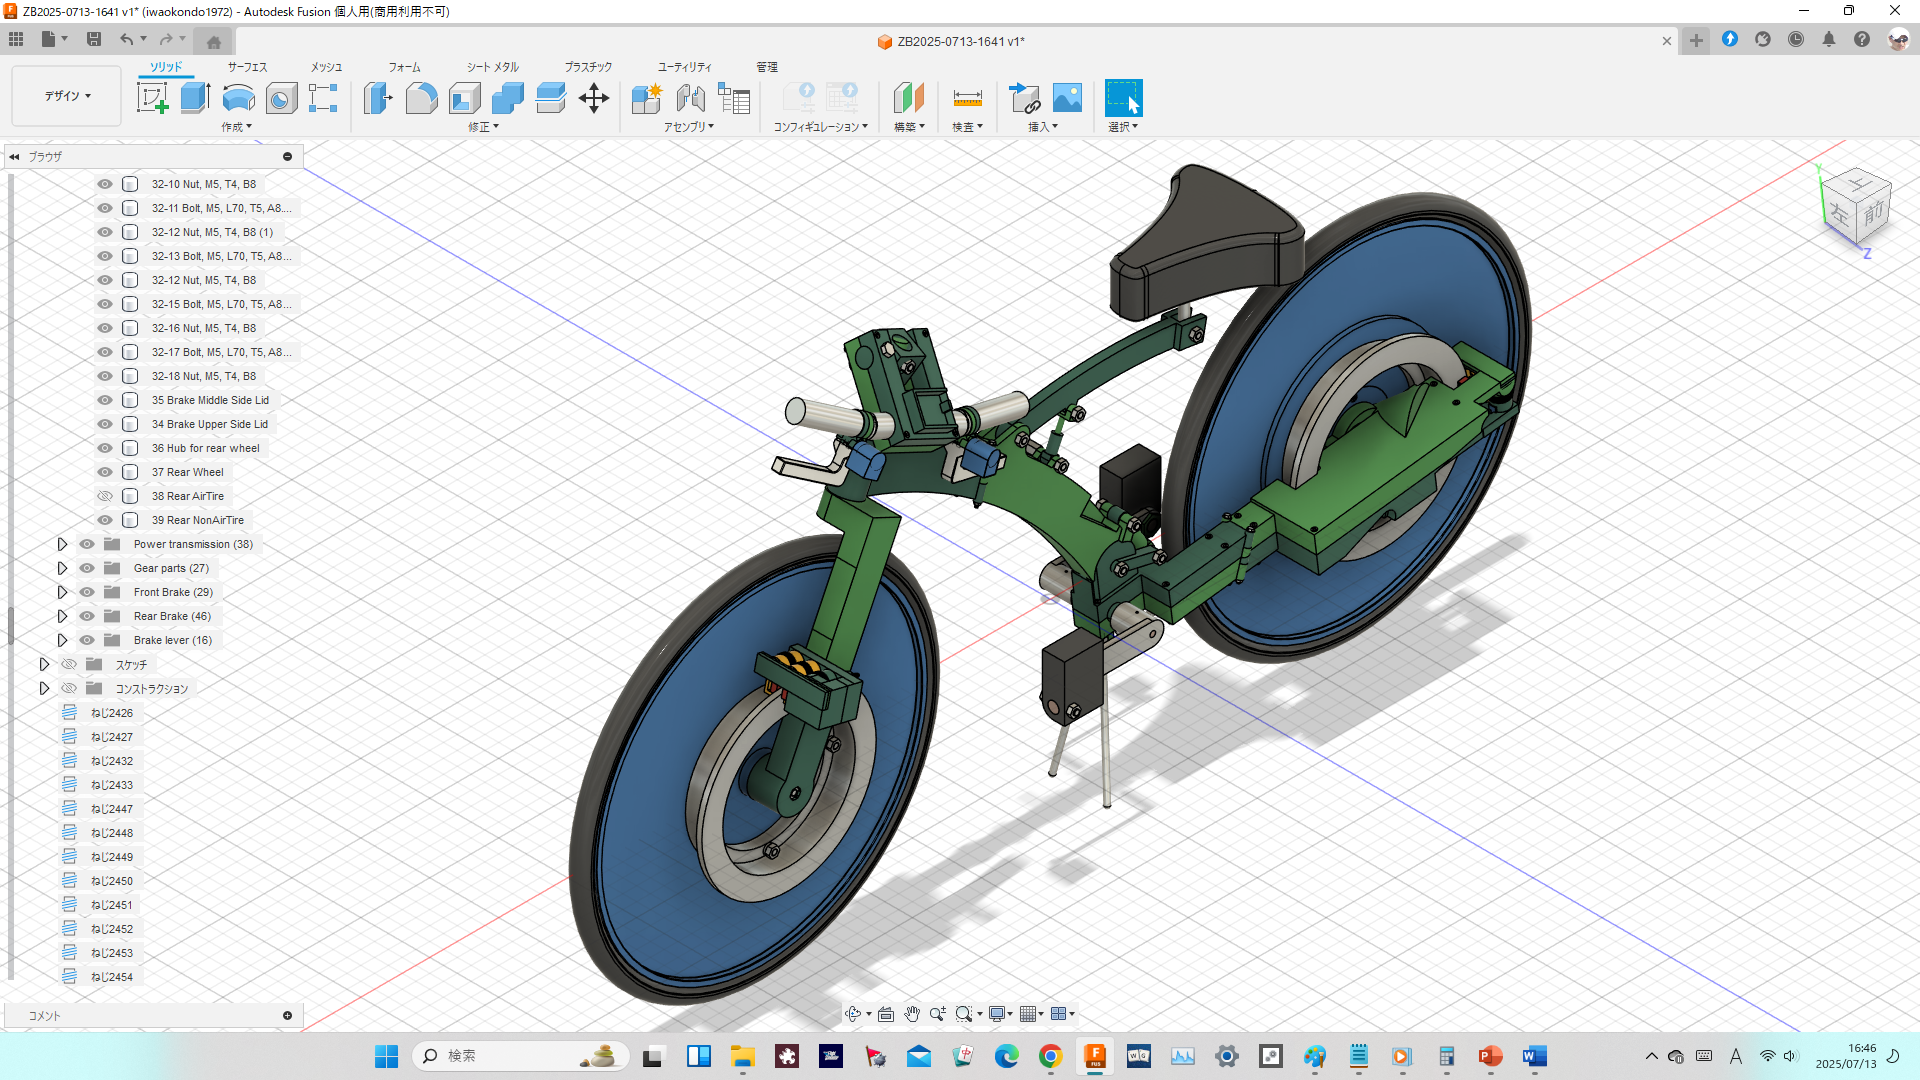Open the アセンブリ menu
The height and width of the screenshot is (1080, 1920).
pos(689,127)
